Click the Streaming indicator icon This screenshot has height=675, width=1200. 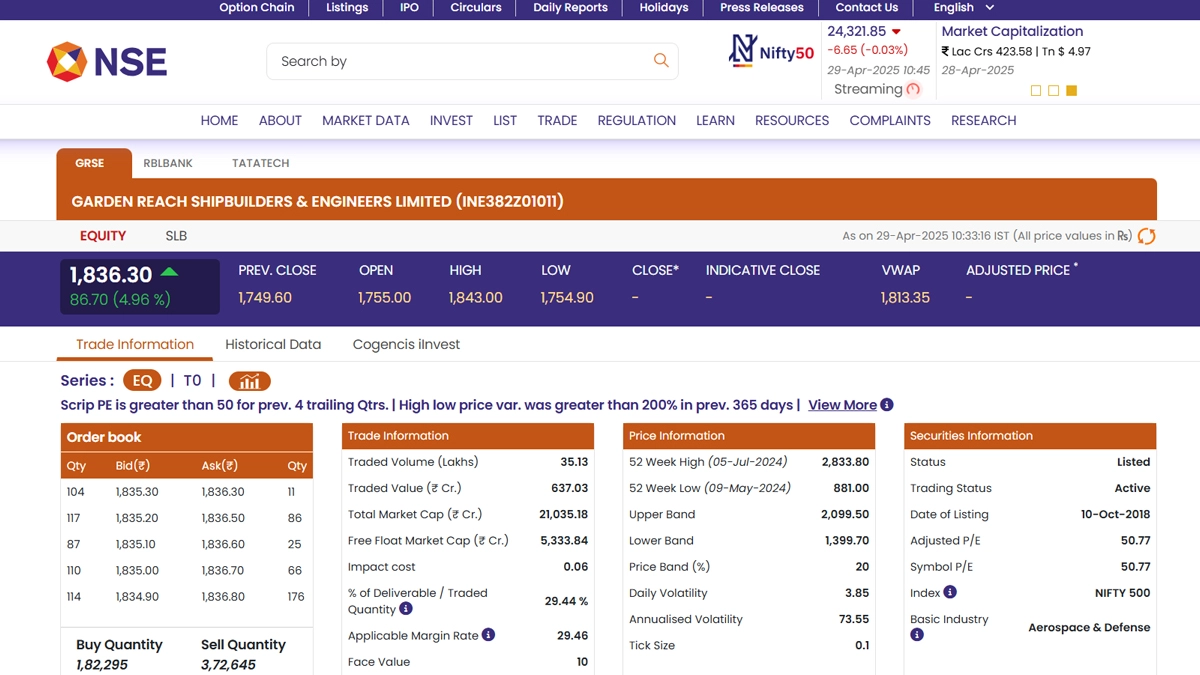(913, 89)
